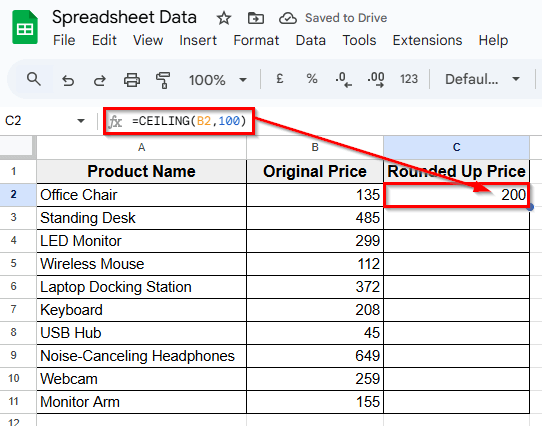Undo the last action
The height and width of the screenshot is (426, 542).
68,80
